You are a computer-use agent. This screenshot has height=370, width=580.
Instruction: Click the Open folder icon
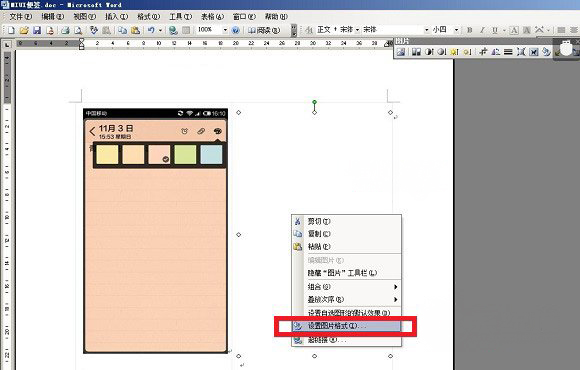coord(24,30)
